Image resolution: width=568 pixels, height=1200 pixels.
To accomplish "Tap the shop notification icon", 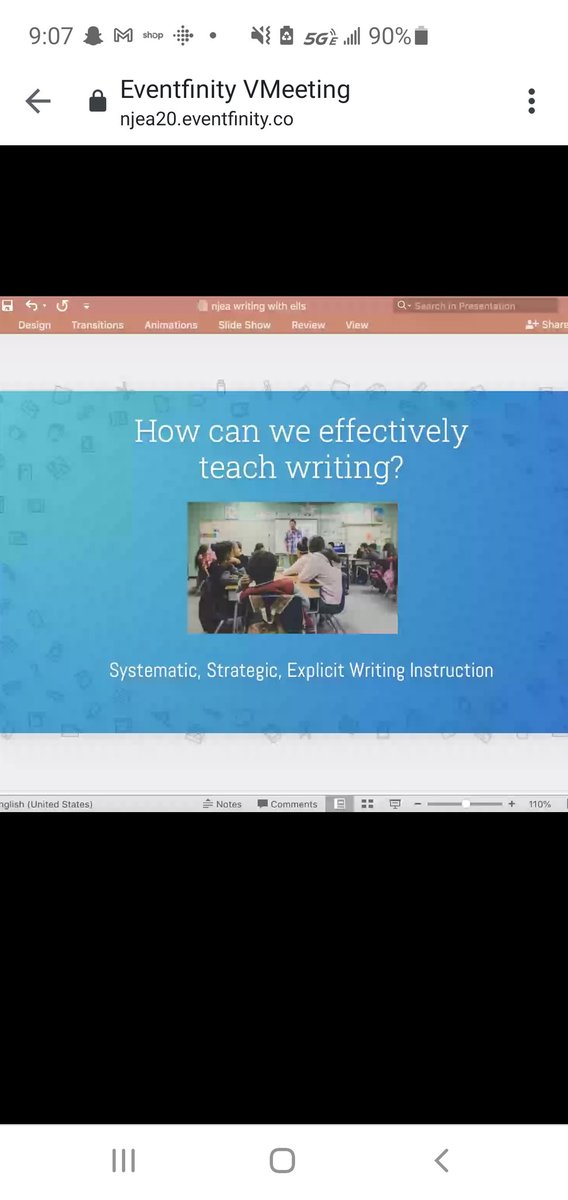I will click(x=152, y=35).
